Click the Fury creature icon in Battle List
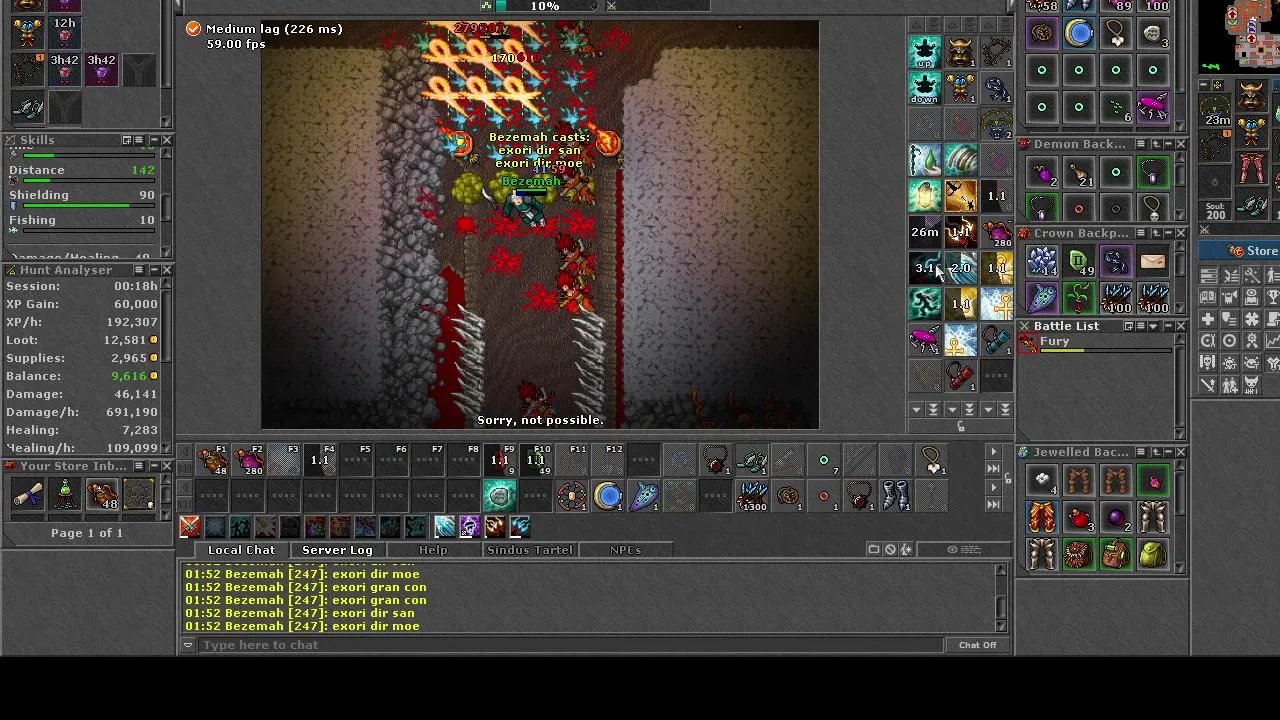 coord(1028,343)
